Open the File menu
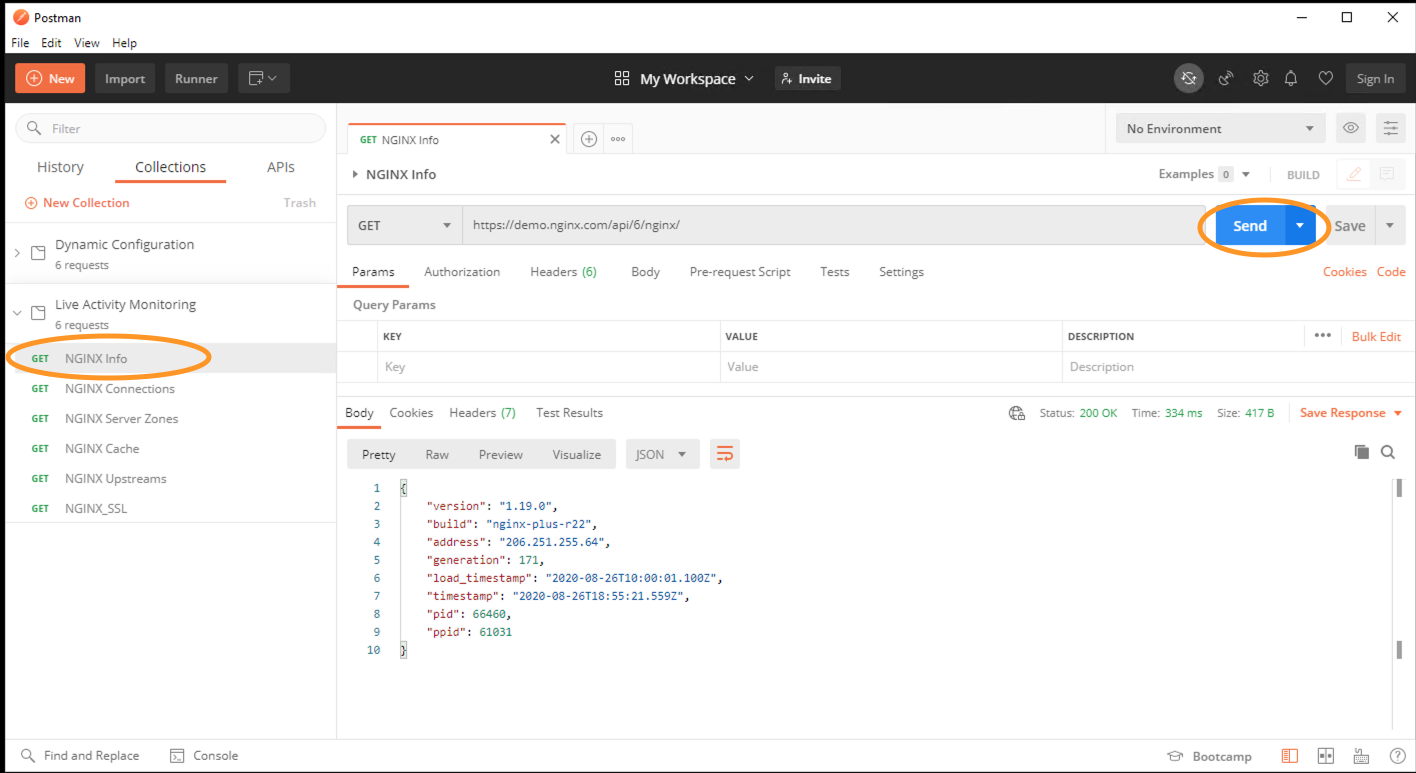 tap(20, 43)
